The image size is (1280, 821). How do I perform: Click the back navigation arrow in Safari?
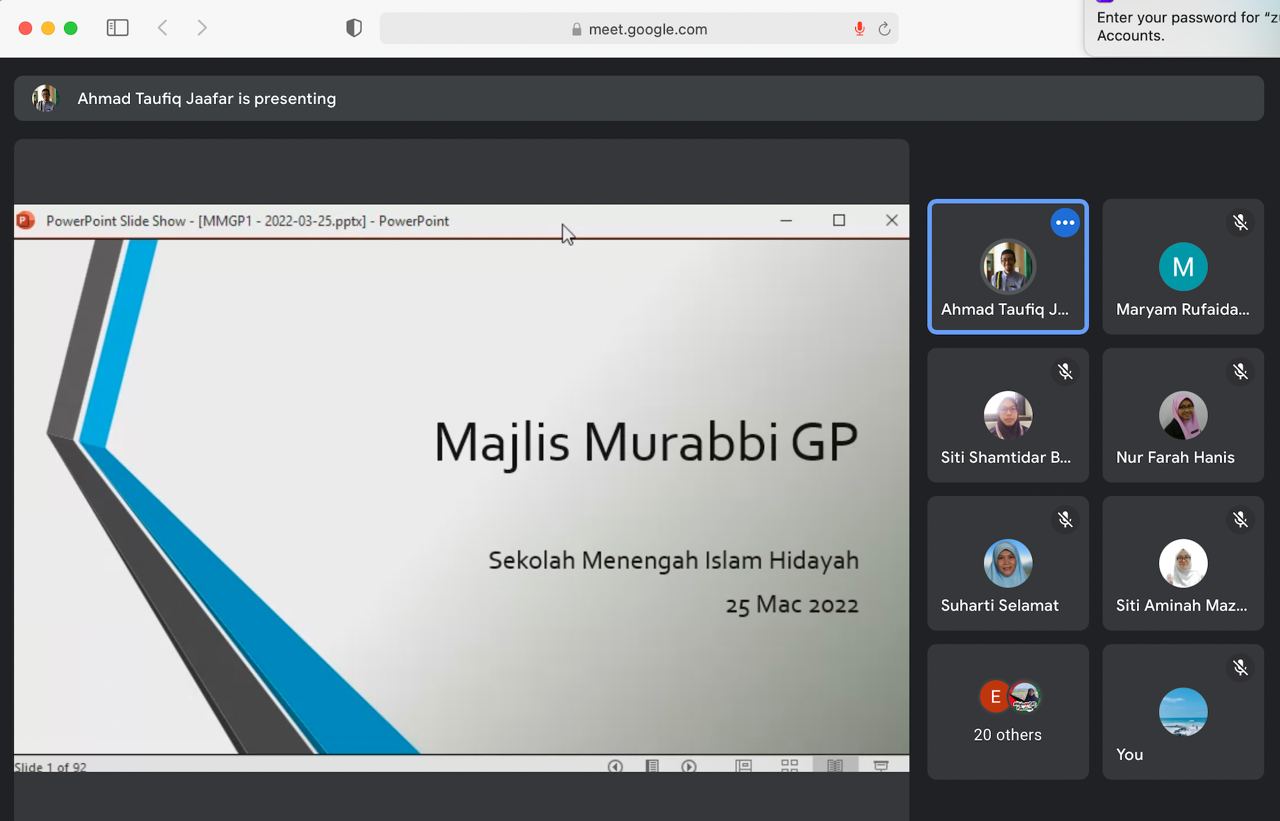click(x=162, y=28)
